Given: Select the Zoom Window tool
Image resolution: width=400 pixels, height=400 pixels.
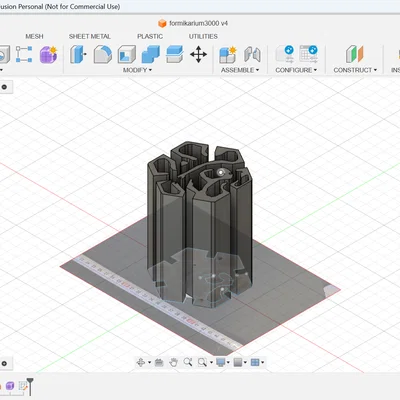Looking at the screenshot, I should [202, 362].
